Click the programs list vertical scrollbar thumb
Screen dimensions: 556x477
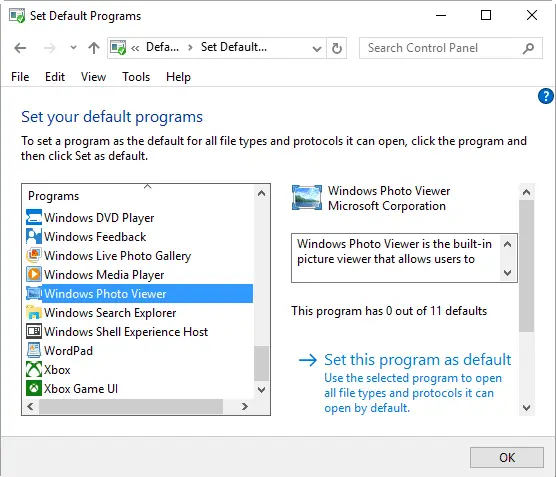click(x=261, y=363)
